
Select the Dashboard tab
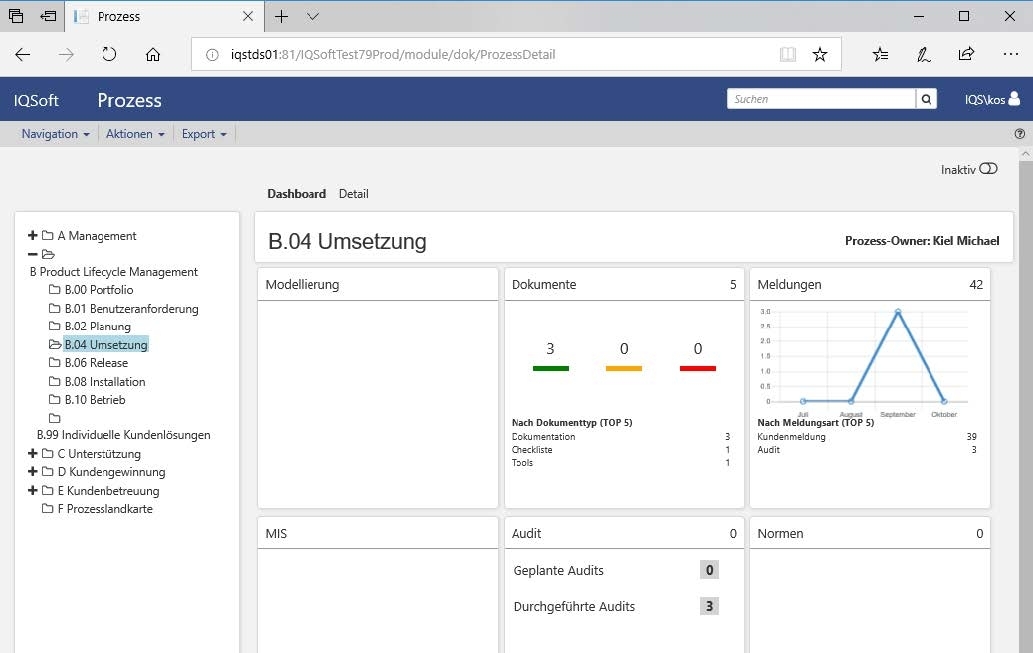click(x=296, y=194)
